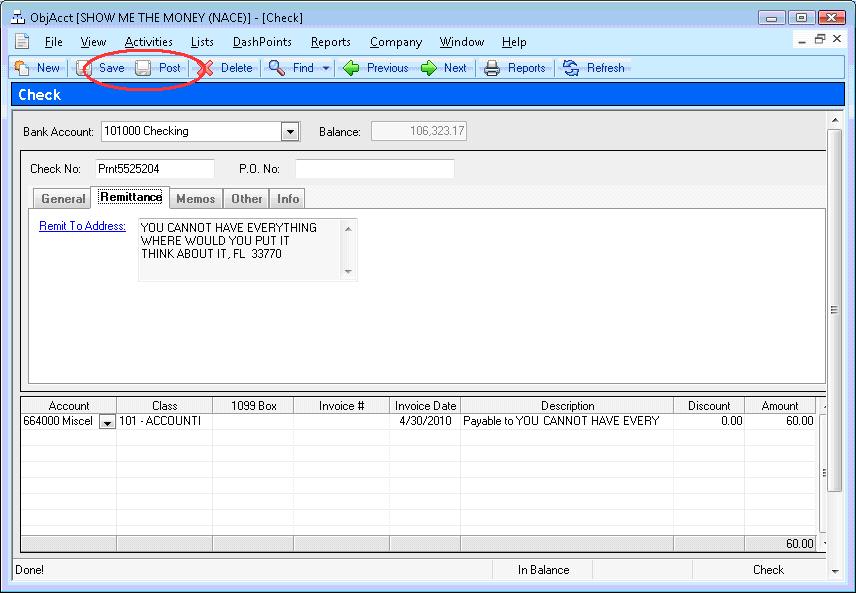Open Find with the magnifier icon
This screenshot has width=856, height=593.
(277, 68)
